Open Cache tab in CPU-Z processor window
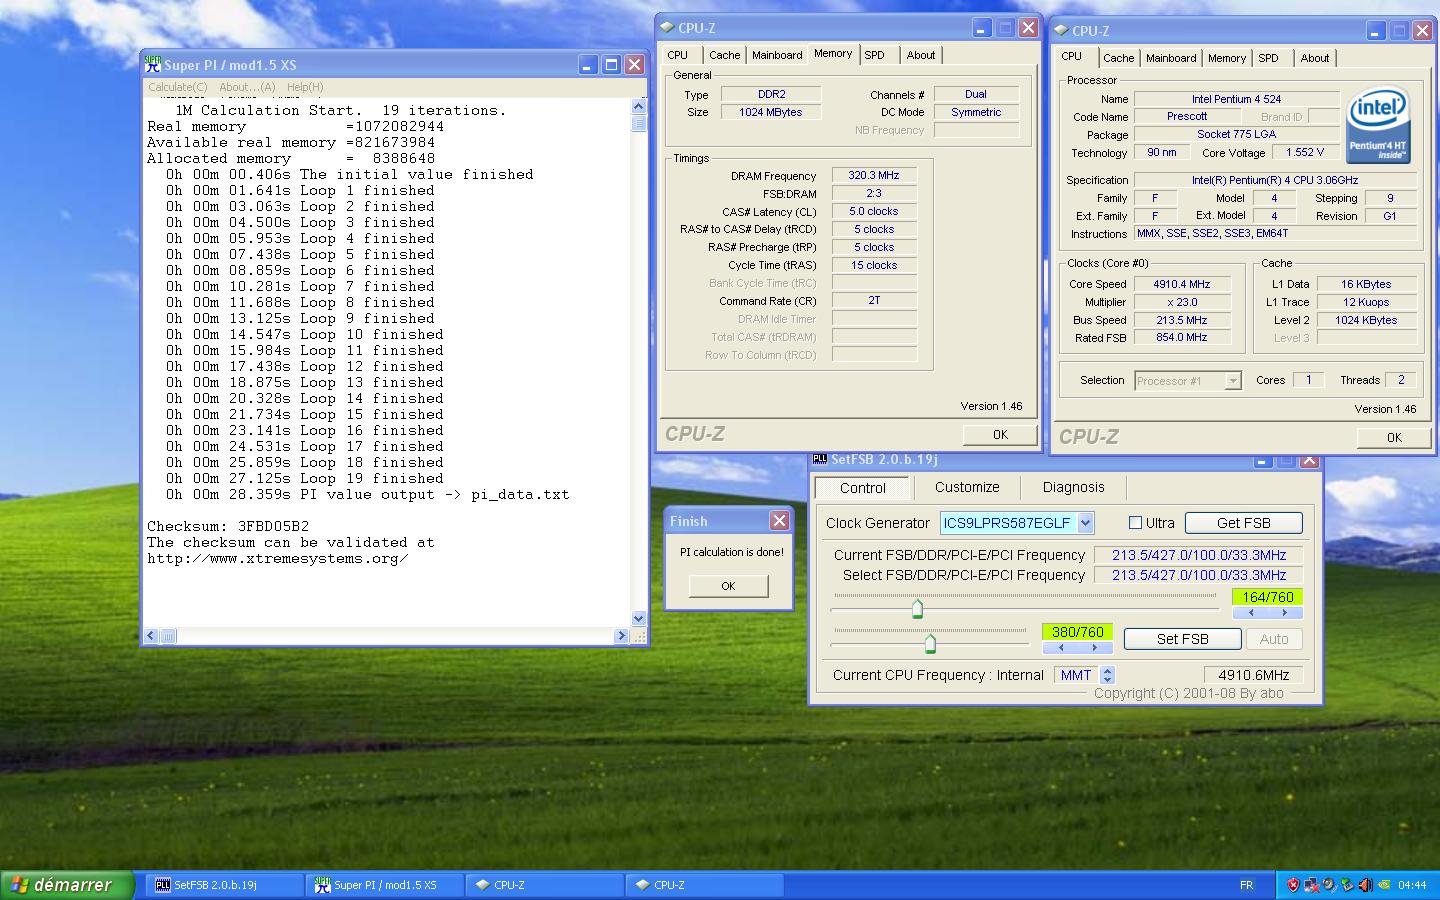Viewport: 1440px width, 900px height. (x=1119, y=58)
